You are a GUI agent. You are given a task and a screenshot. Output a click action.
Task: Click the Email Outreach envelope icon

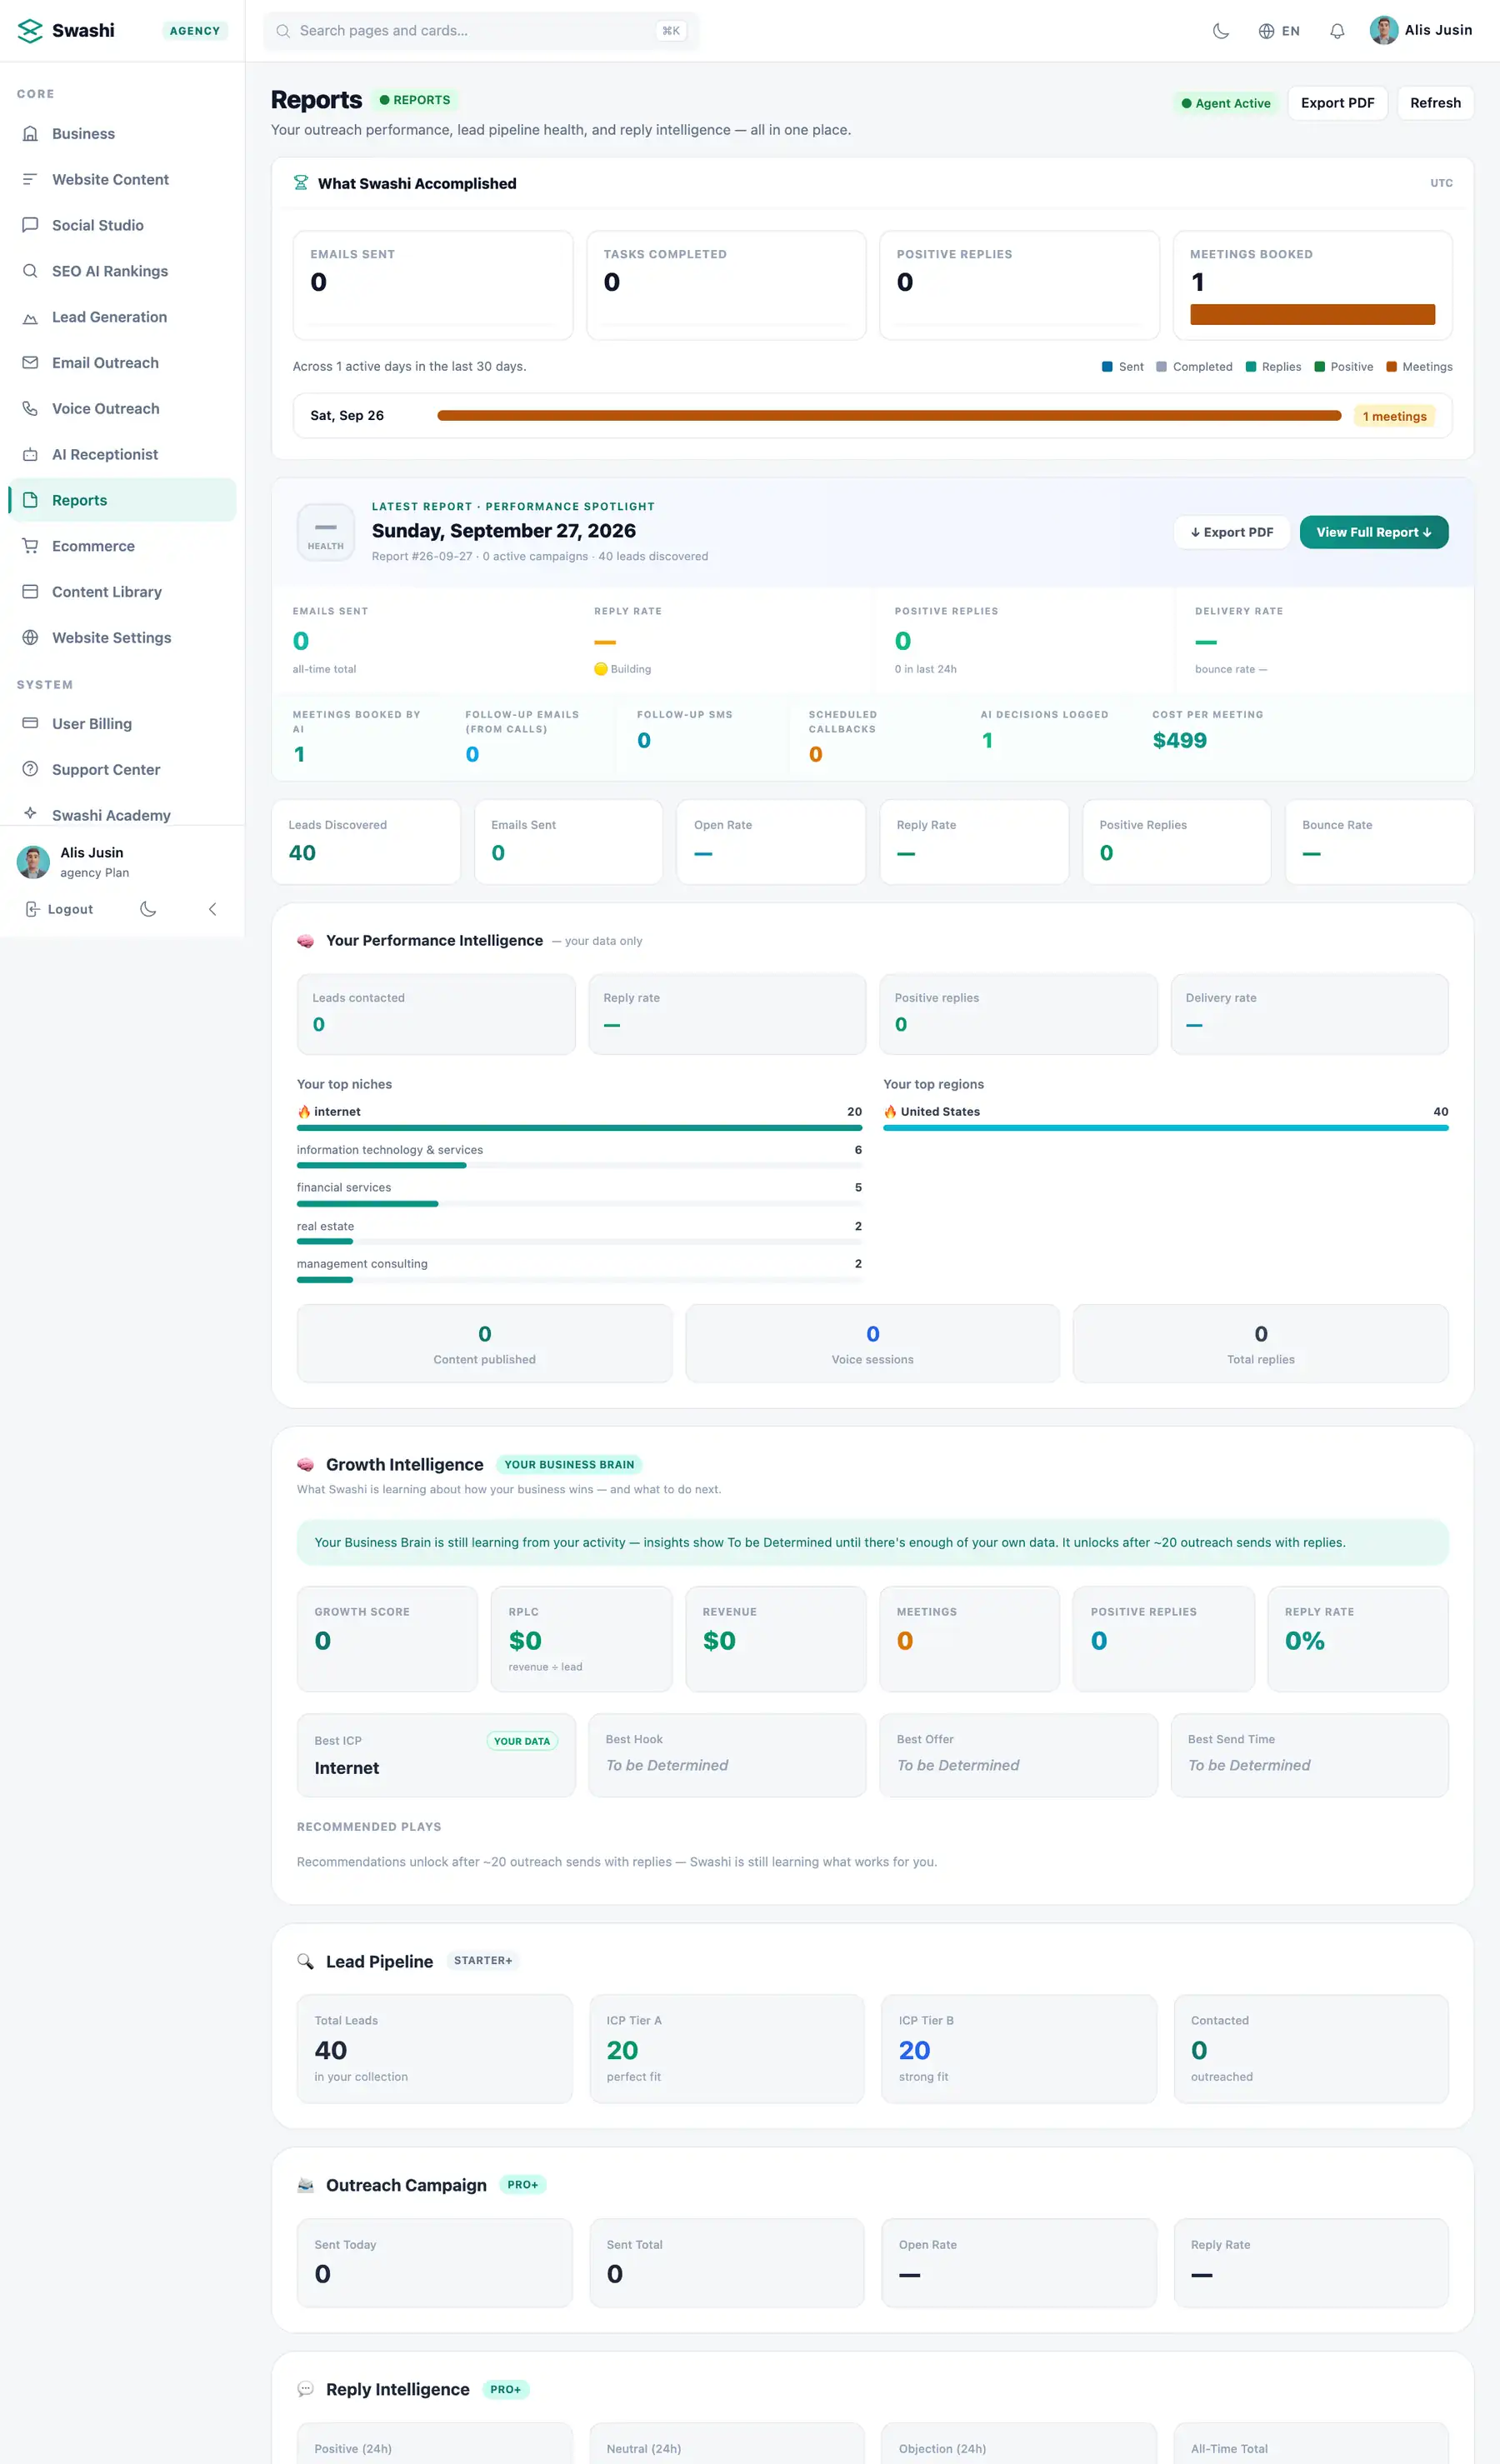30,363
